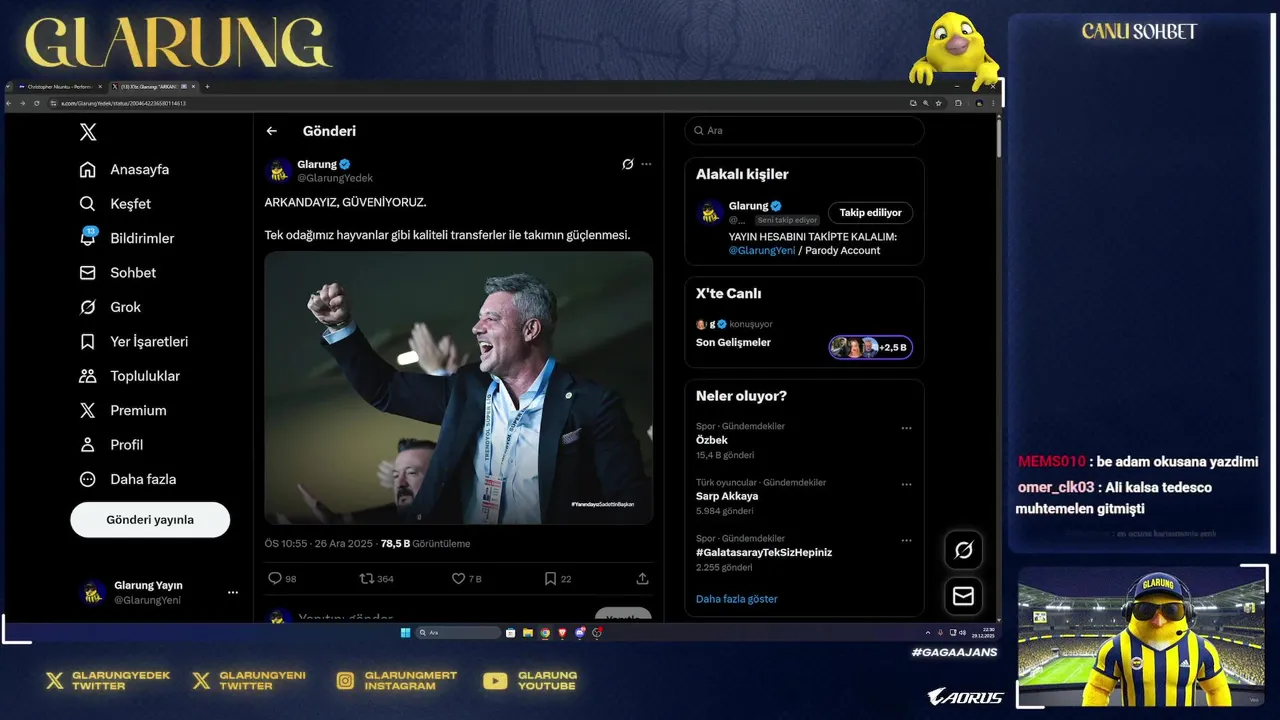Open Topluluklar communities
The height and width of the screenshot is (720, 1280).
[x=130, y=376]
